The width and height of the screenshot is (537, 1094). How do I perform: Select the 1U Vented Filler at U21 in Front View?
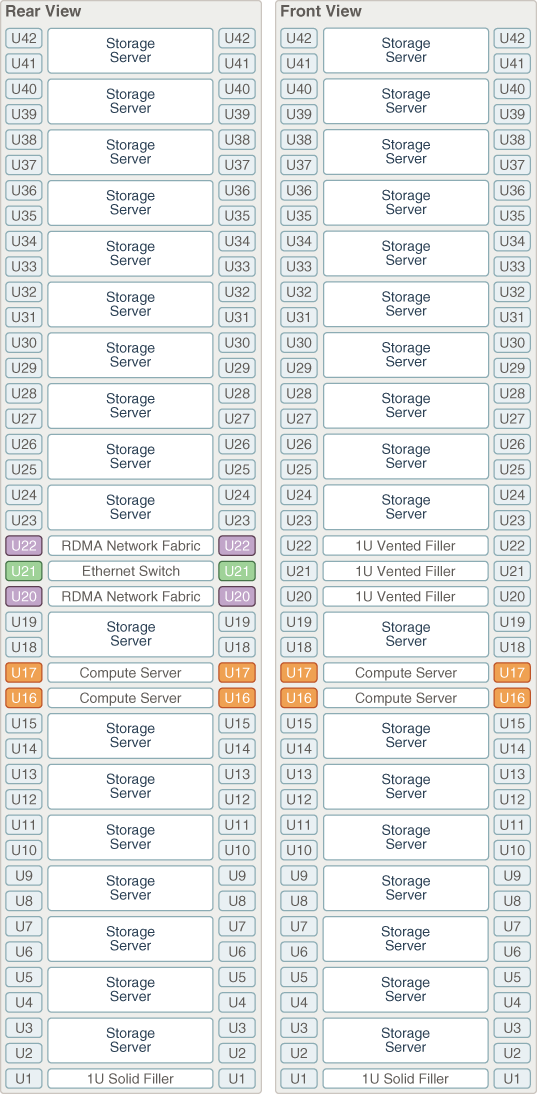[x=406, y=571]
